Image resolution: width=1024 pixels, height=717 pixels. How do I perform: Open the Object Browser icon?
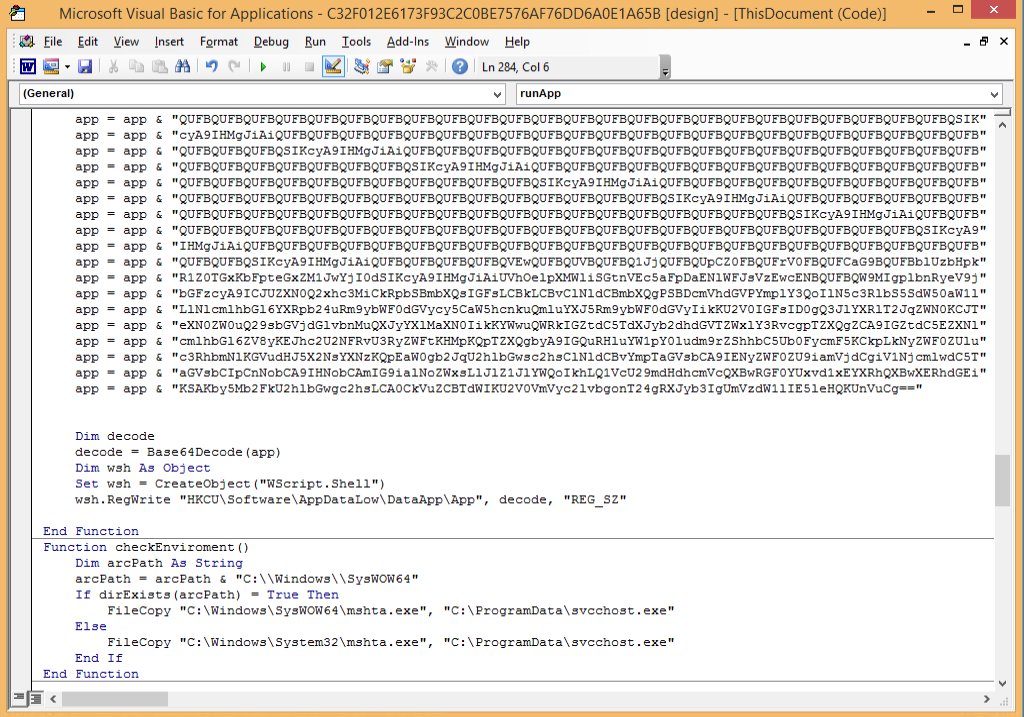click(408, 67)
